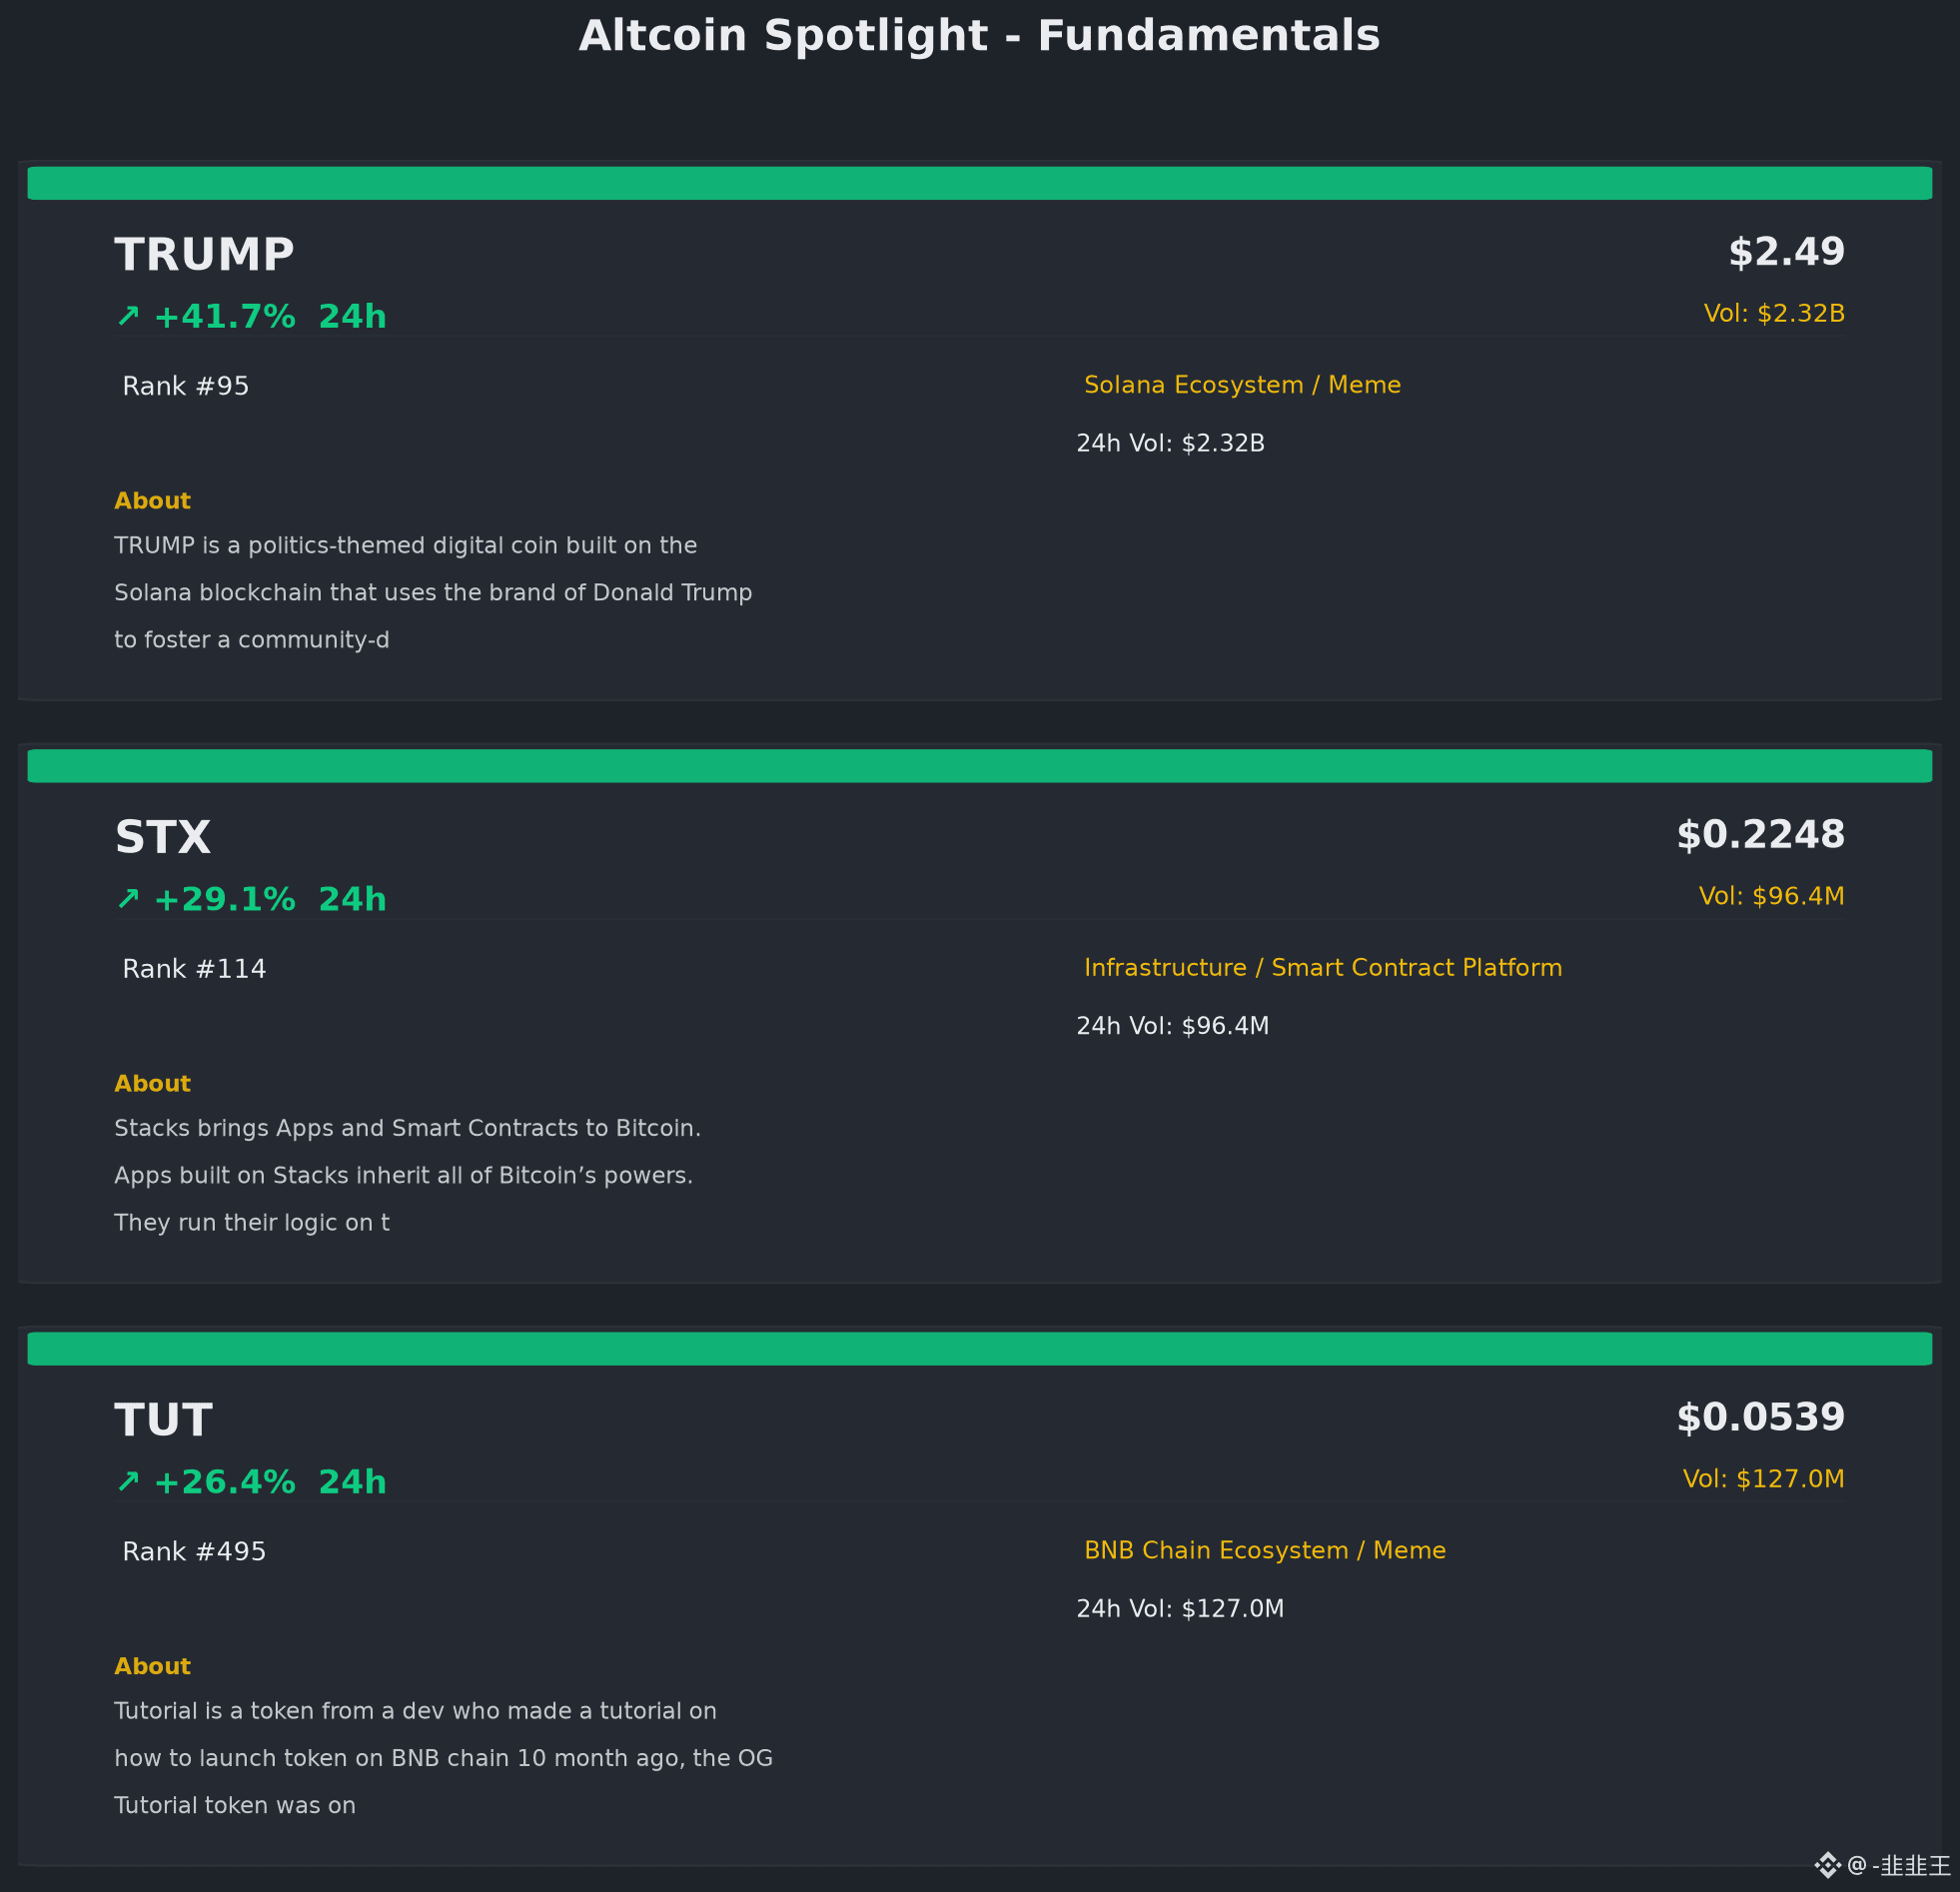Screen dimensions: 1960x1892
Task: Open Infrastructure / Smart Contract Platform category
Action: tap(1323, 968)
